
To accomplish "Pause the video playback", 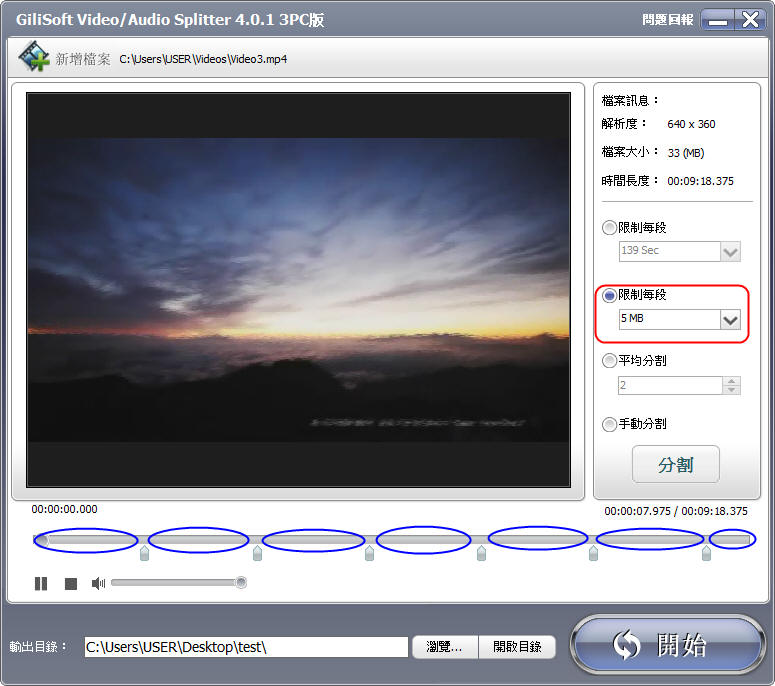I will click(x=41, y=583).
